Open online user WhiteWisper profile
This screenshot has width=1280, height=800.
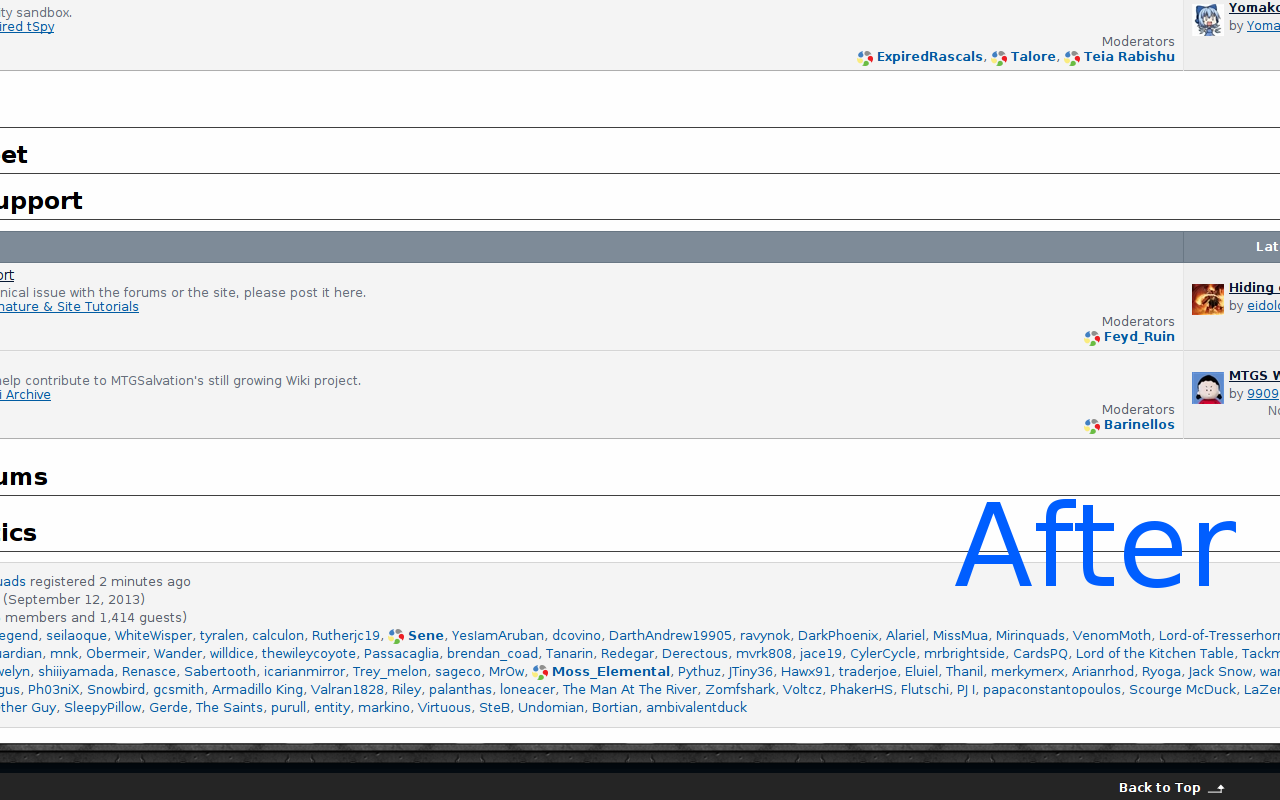point(153,636)
